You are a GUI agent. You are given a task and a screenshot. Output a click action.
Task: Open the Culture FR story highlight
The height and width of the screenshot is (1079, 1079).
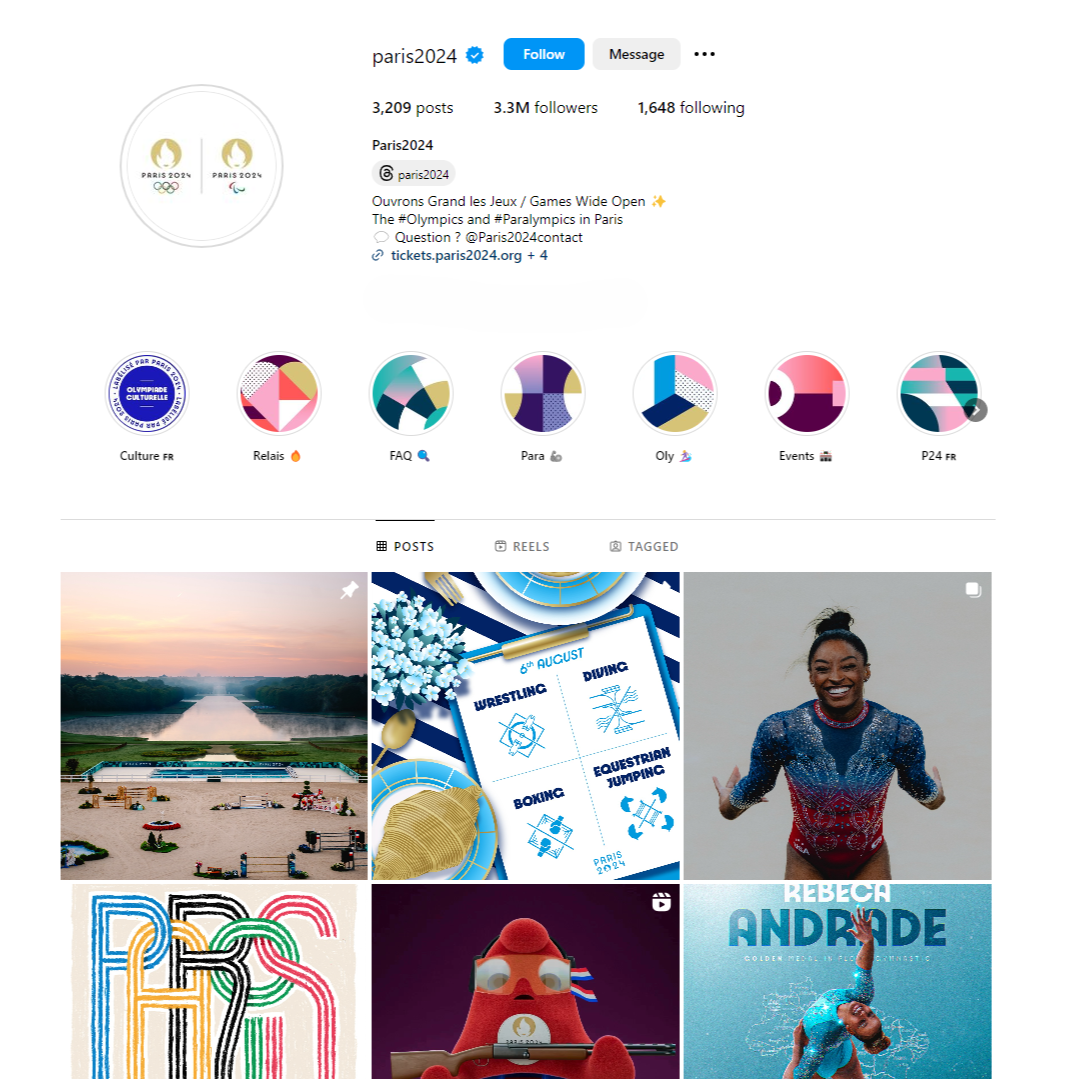(x=147, y=394)
